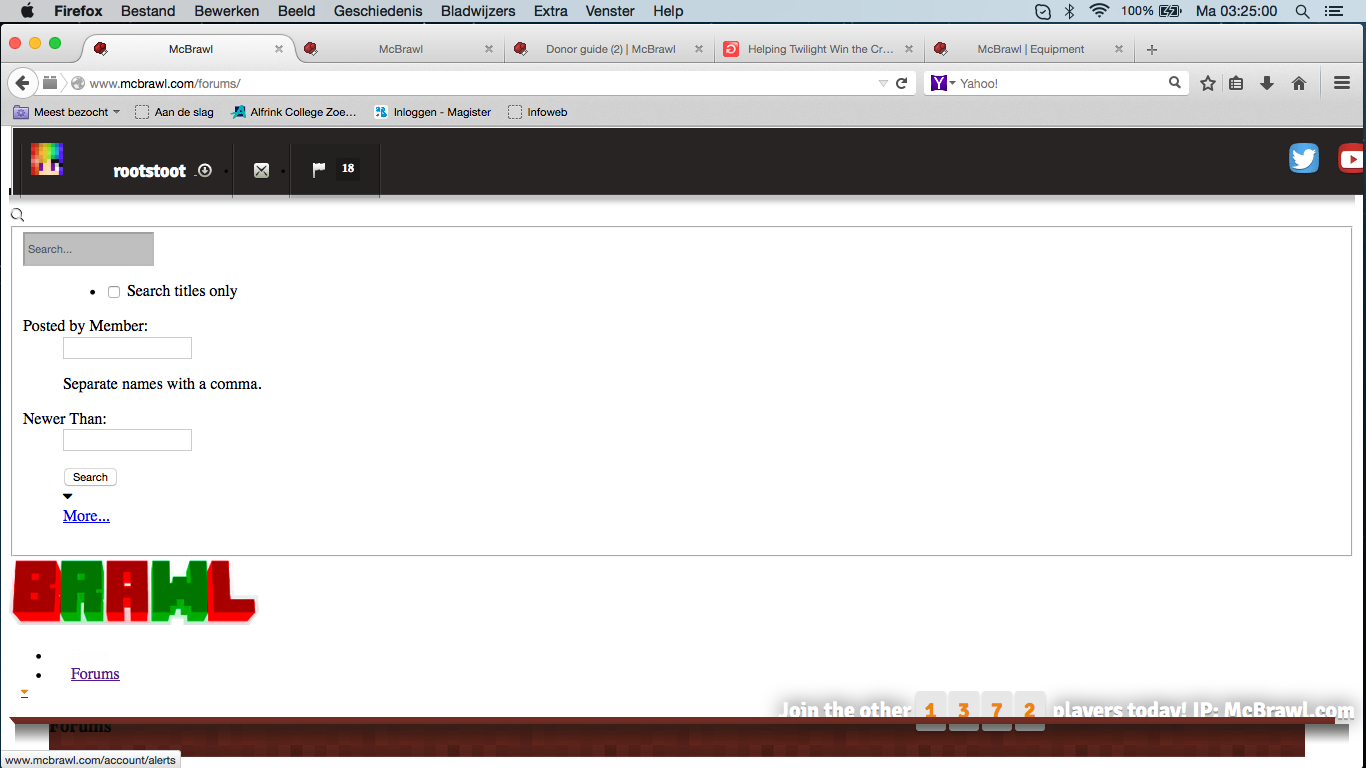
Task: Bookmark this page with the star icon
Action: (1208, 83)
